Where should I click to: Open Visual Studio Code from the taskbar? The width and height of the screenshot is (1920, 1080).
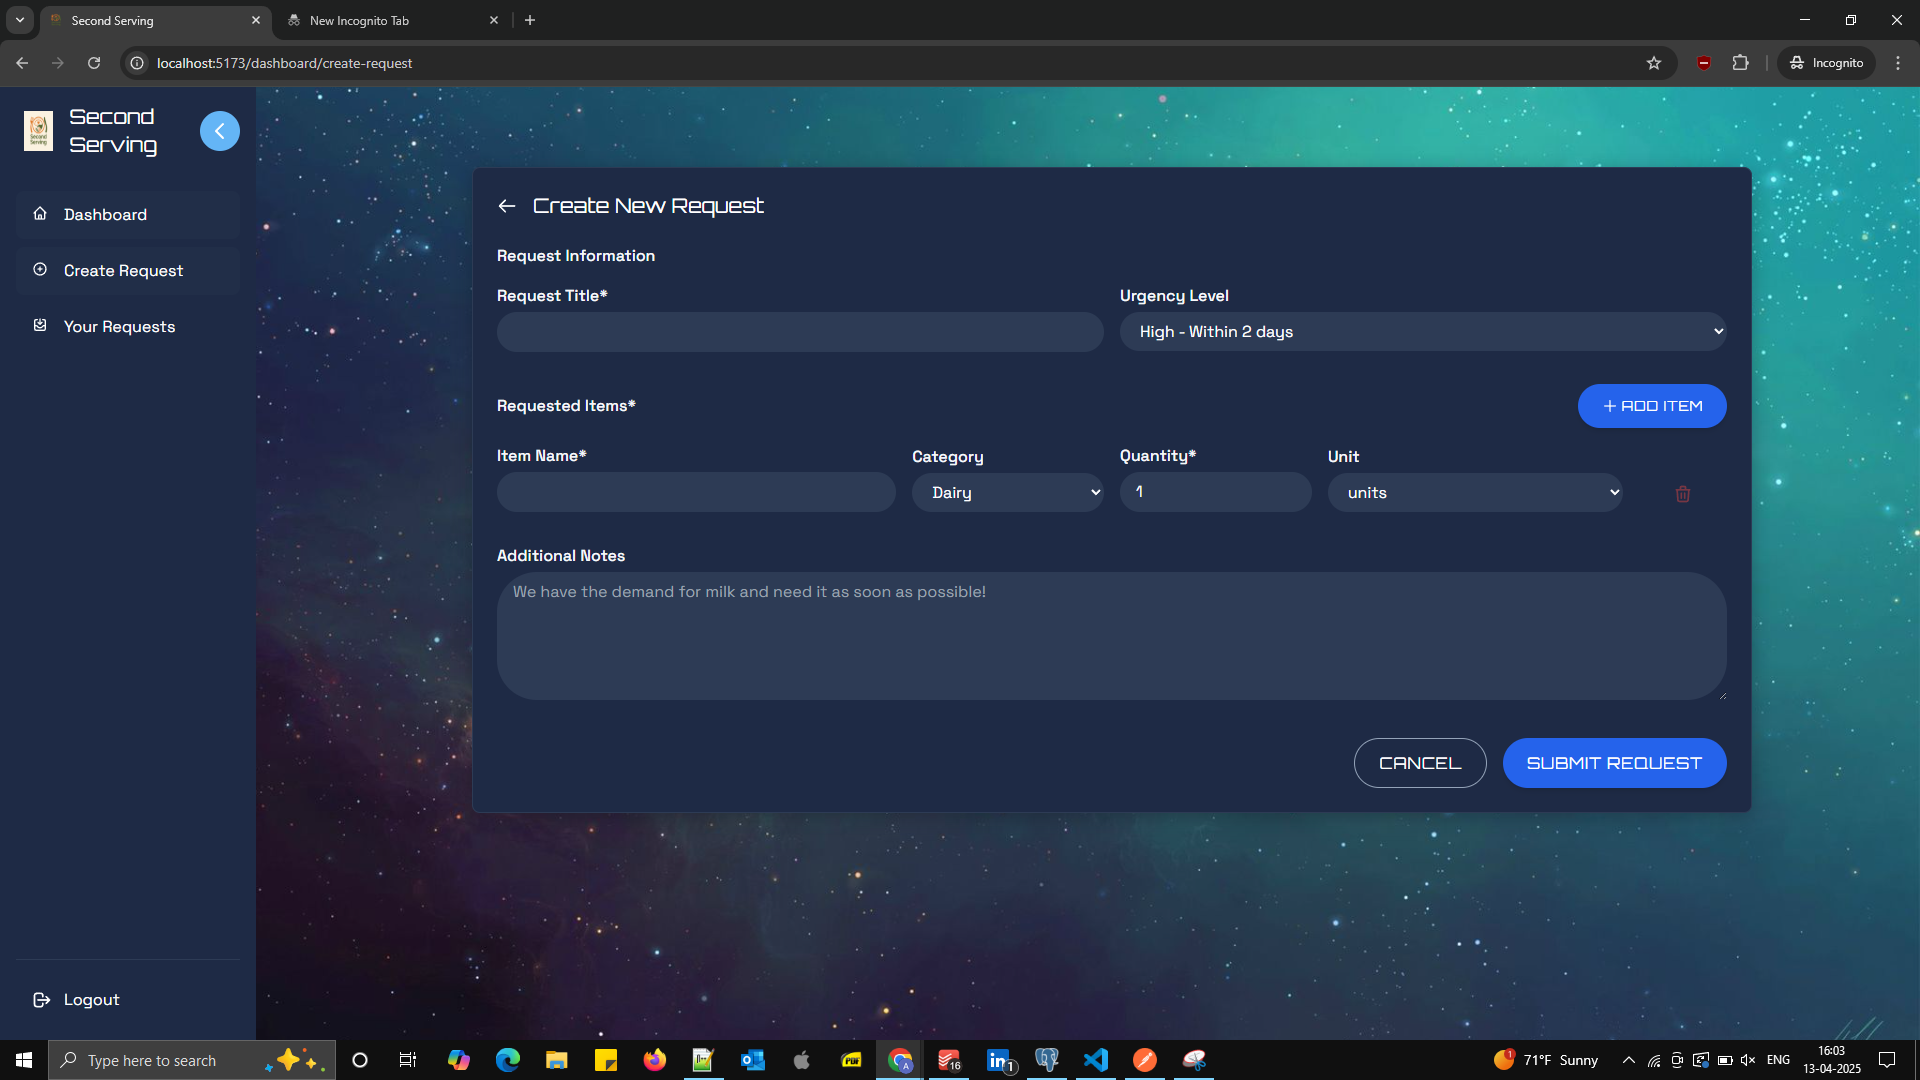coord(1096,1060)
